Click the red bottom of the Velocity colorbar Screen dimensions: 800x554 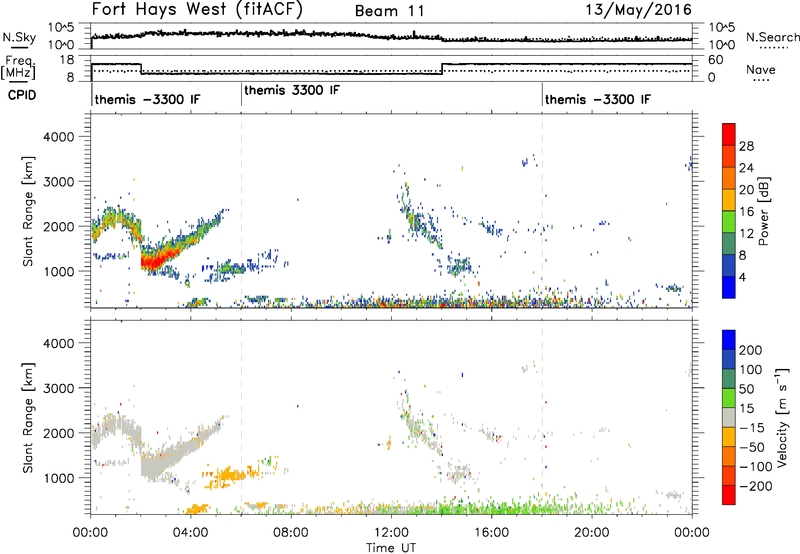(729, 495)
